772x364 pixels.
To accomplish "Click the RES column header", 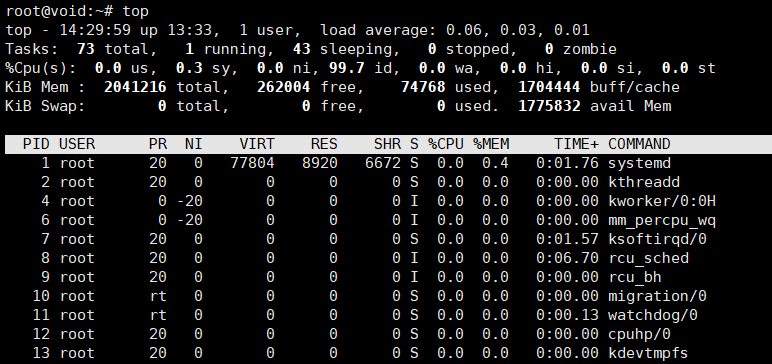I will point(324,144).
